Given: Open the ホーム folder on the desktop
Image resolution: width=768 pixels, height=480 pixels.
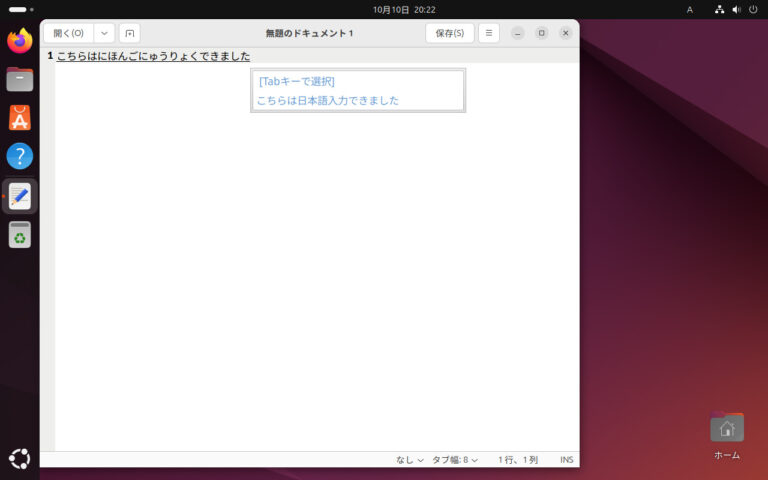Looking at the screenshot, I should point(727,430).
